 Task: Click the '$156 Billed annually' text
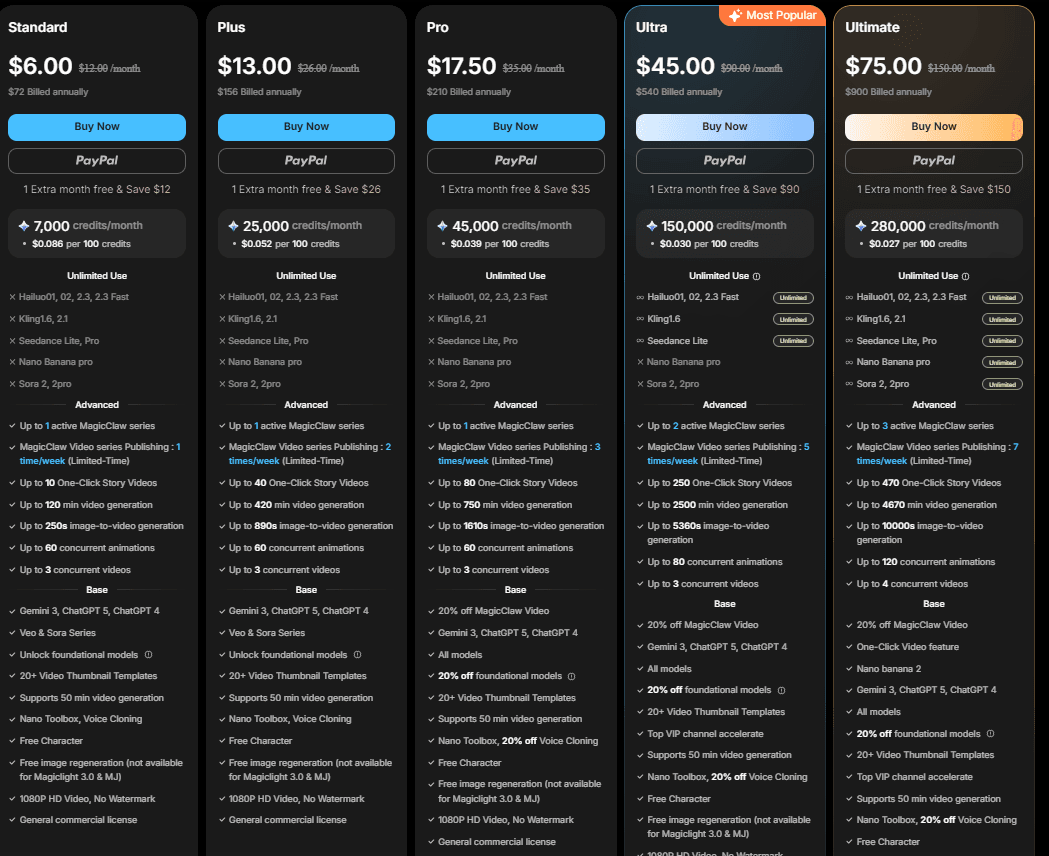pos(260,92)
